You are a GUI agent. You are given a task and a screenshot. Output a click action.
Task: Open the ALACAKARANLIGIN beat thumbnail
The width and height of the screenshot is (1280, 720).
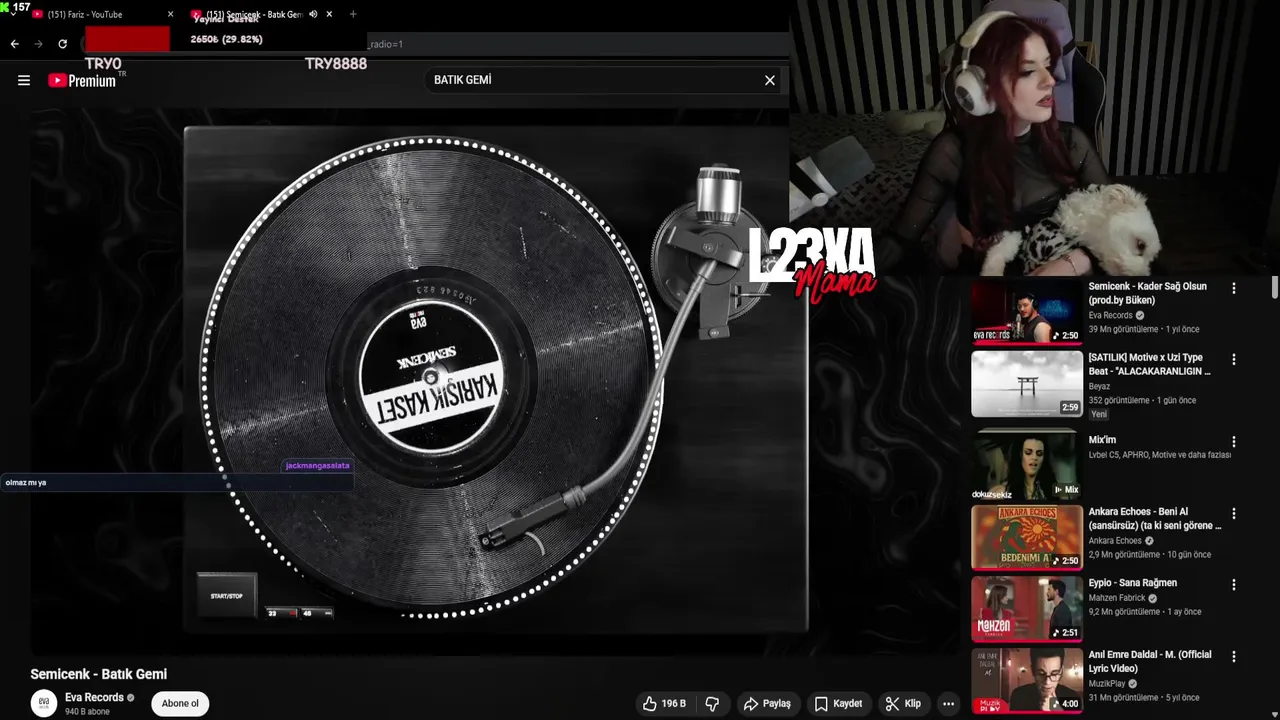(x=1027, y=383)
